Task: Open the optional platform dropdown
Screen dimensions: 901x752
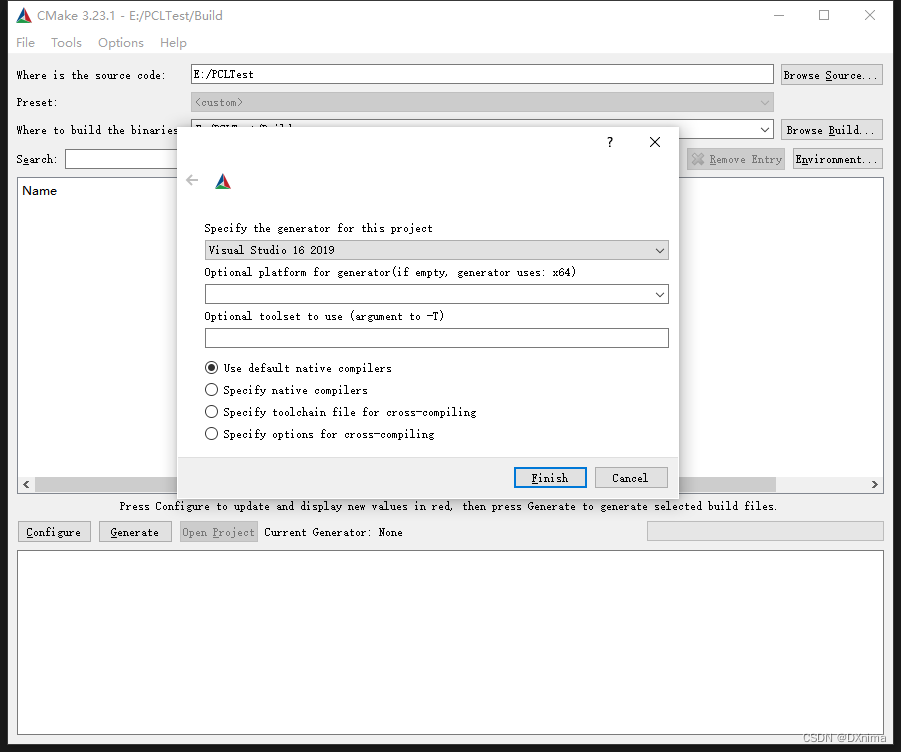Action: coord(658,294)
